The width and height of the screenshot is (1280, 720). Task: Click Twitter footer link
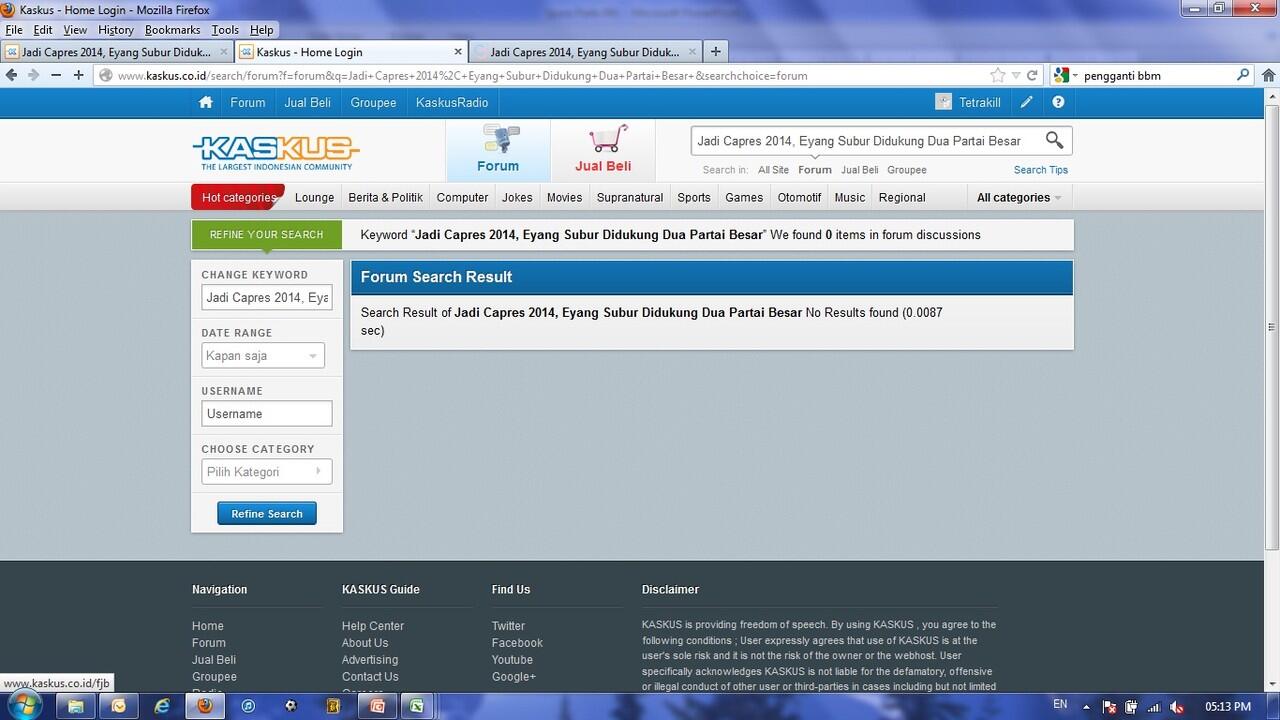coord(508,626)
